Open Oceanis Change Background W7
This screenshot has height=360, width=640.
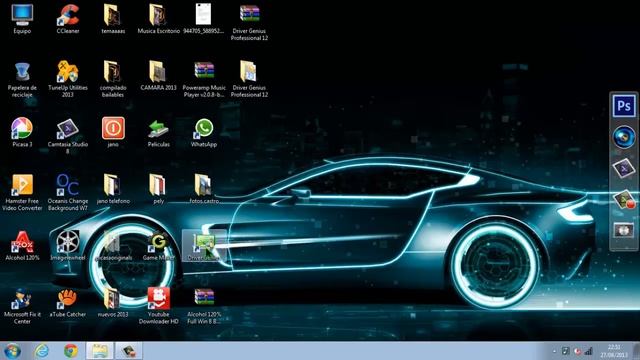pyautogui.click(x=68, y=192)
